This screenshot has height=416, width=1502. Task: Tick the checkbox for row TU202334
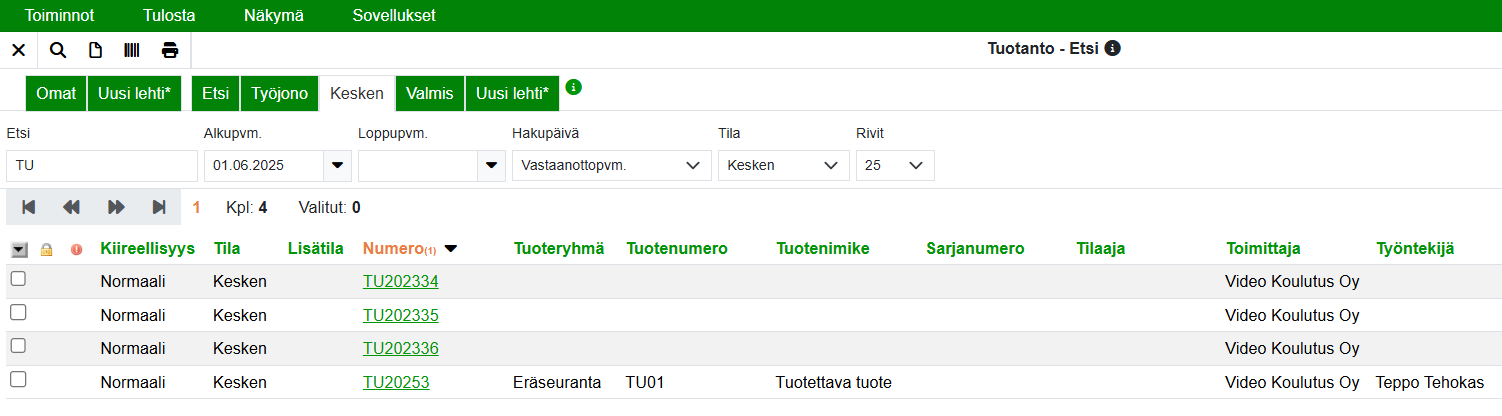point(18,280)
